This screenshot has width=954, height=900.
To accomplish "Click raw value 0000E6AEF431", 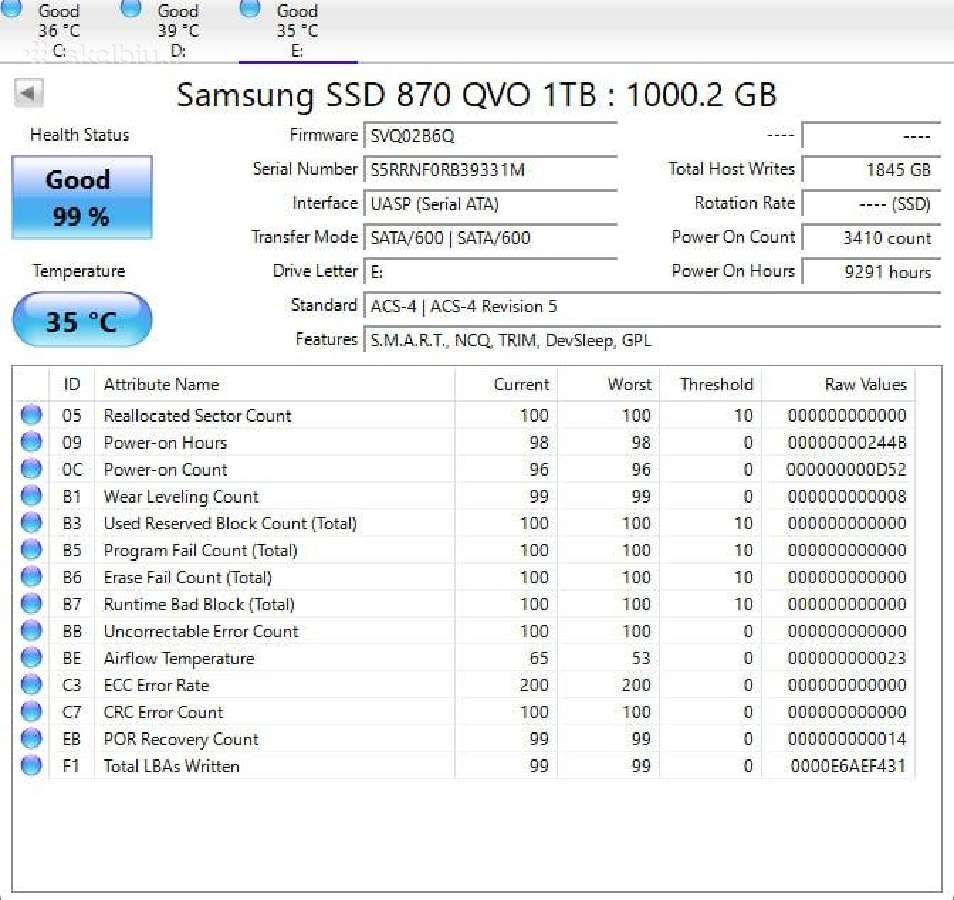I will tap(848, 766).
